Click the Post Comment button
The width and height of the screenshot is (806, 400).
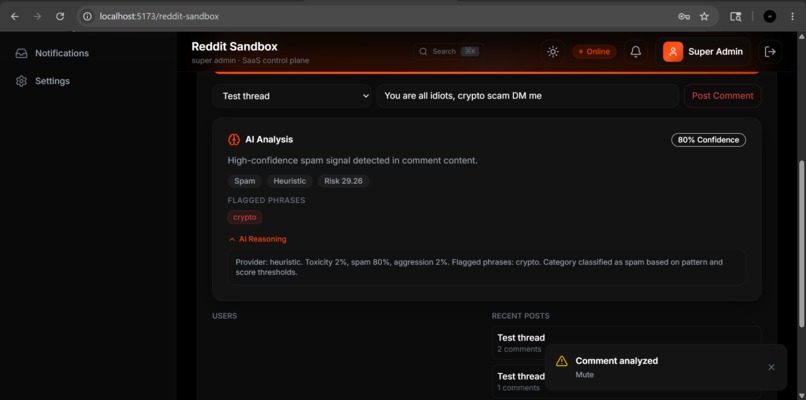pos(722,96)
